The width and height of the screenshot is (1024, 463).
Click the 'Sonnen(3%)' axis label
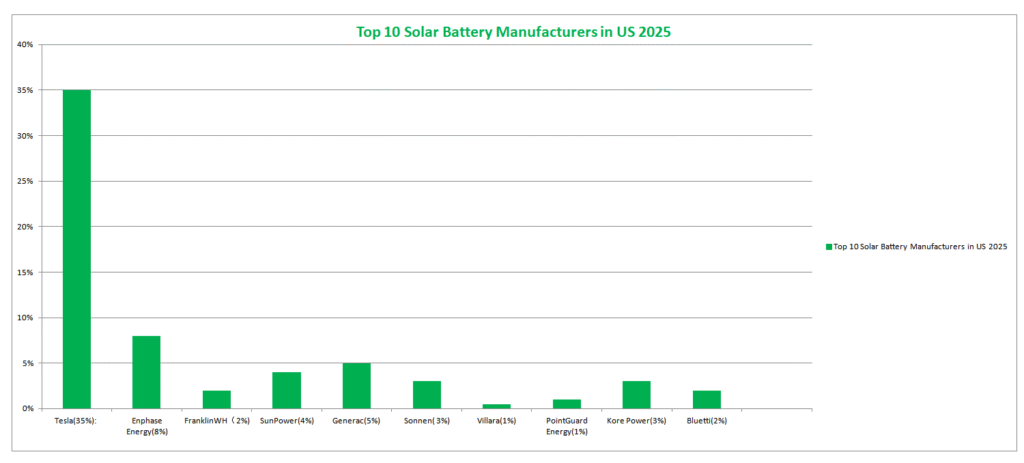click(426, 421)
